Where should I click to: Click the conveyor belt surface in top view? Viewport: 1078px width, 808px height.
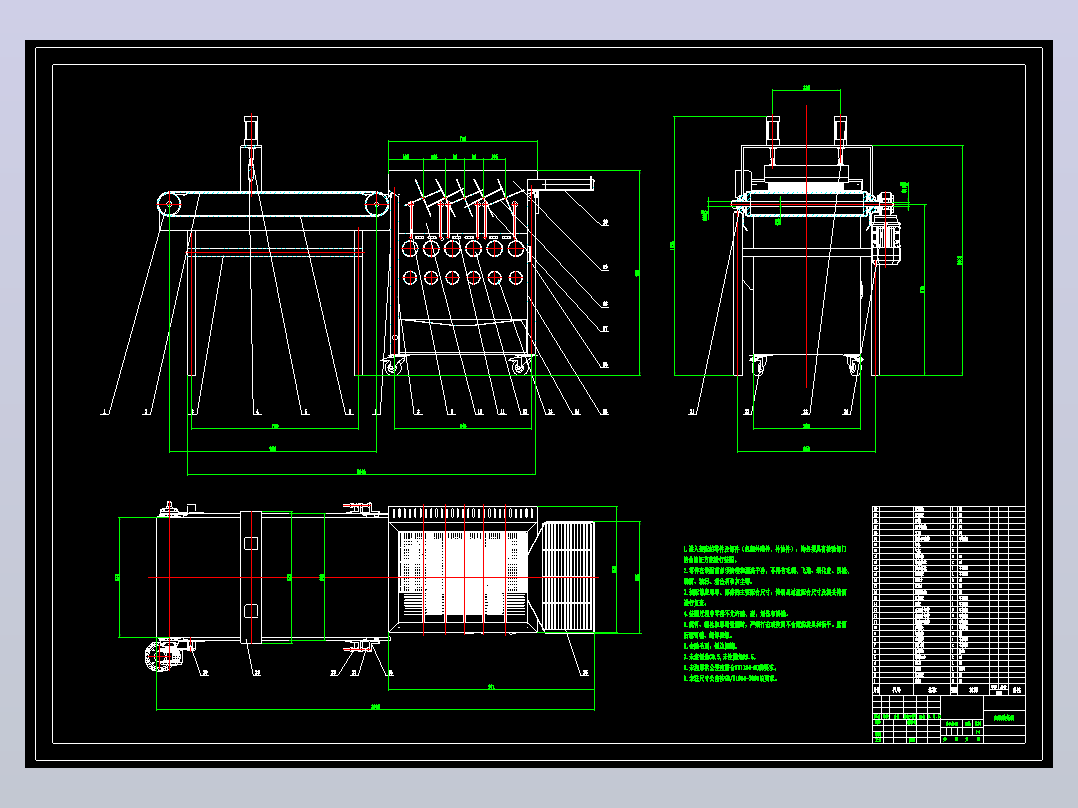click(272, 576)
